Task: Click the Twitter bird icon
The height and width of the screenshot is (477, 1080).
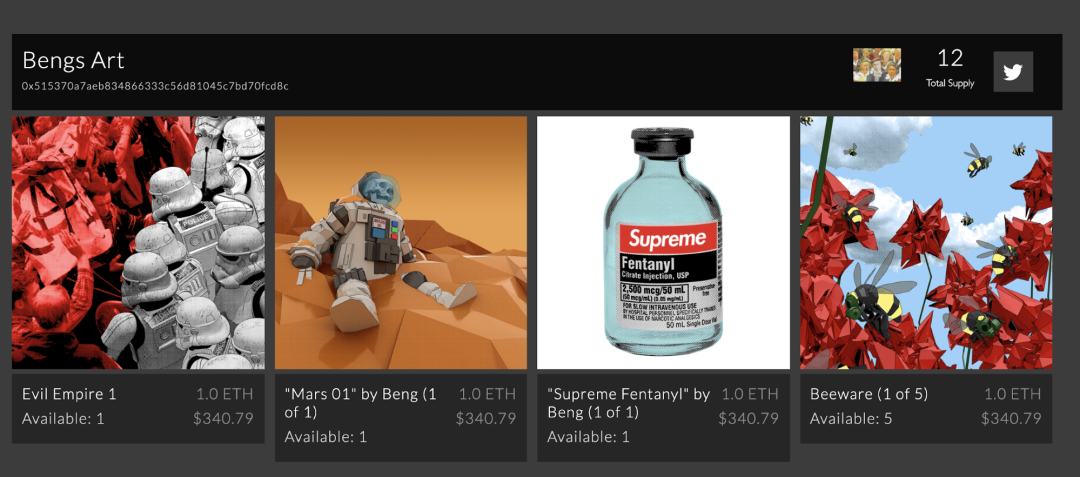Action: tap(1013, 72)
